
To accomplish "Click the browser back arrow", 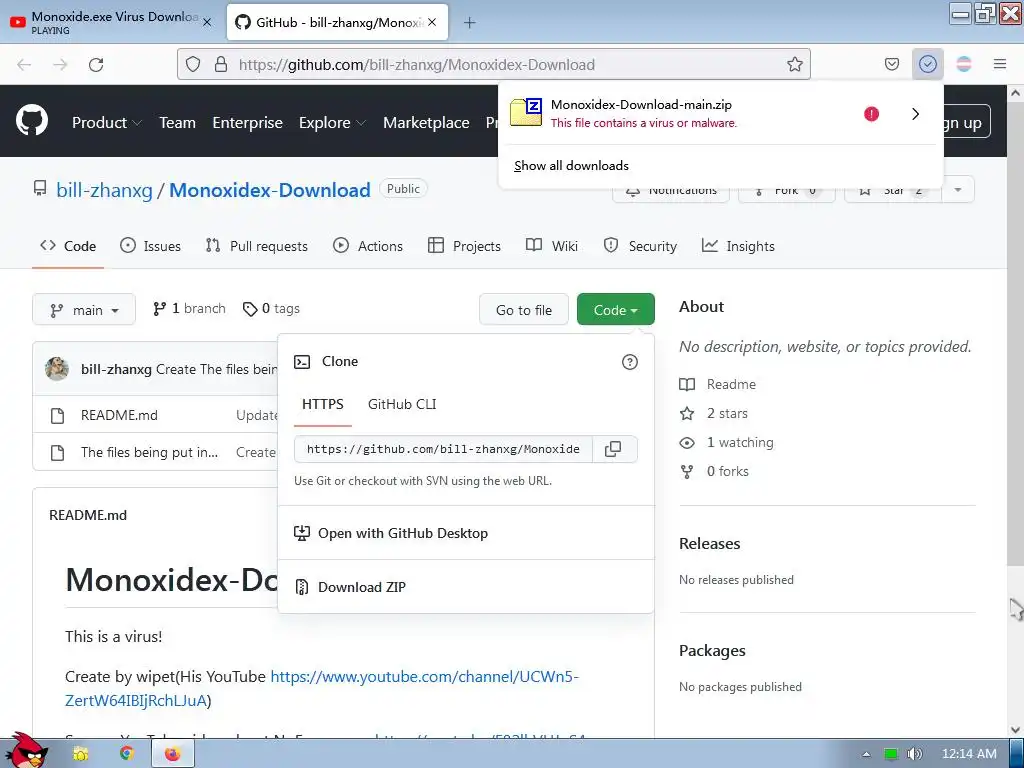I will click(24, 64).
